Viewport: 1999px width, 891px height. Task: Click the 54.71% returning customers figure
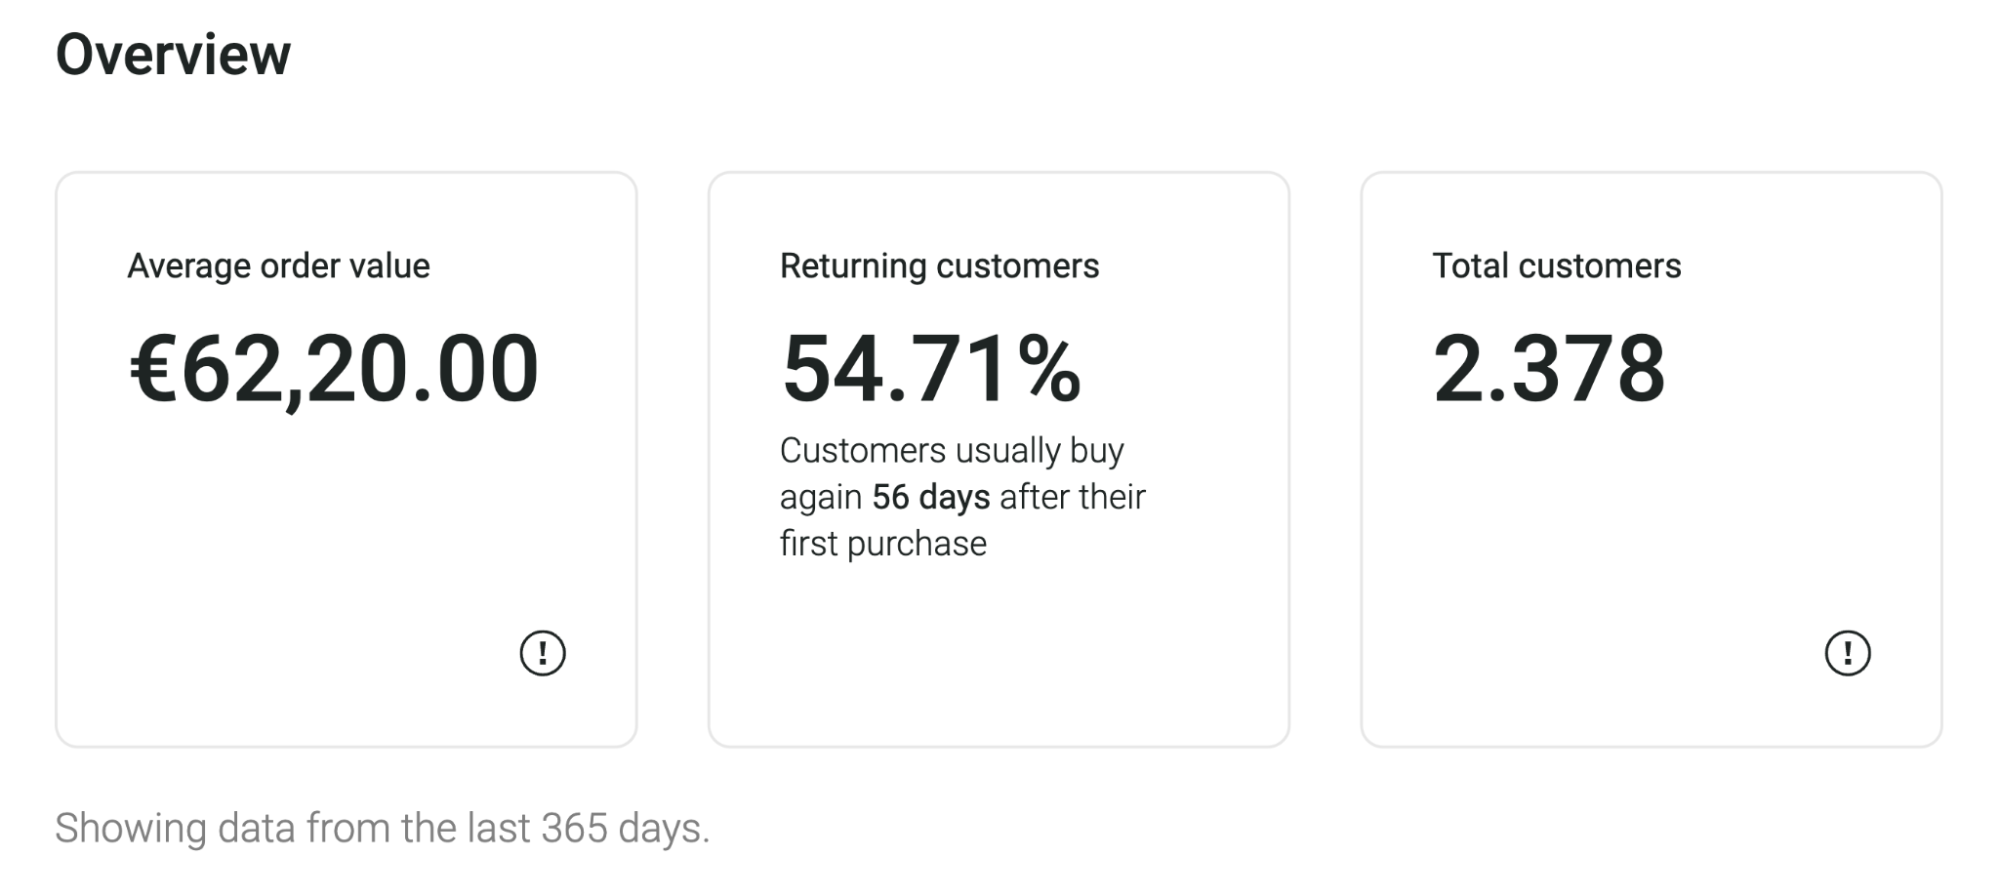931,369
